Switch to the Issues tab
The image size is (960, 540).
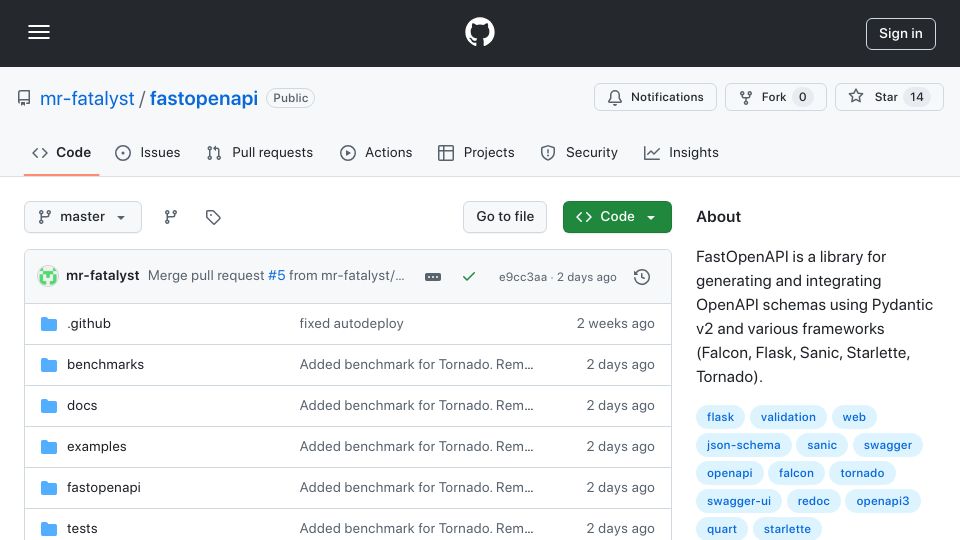(148, 152)
